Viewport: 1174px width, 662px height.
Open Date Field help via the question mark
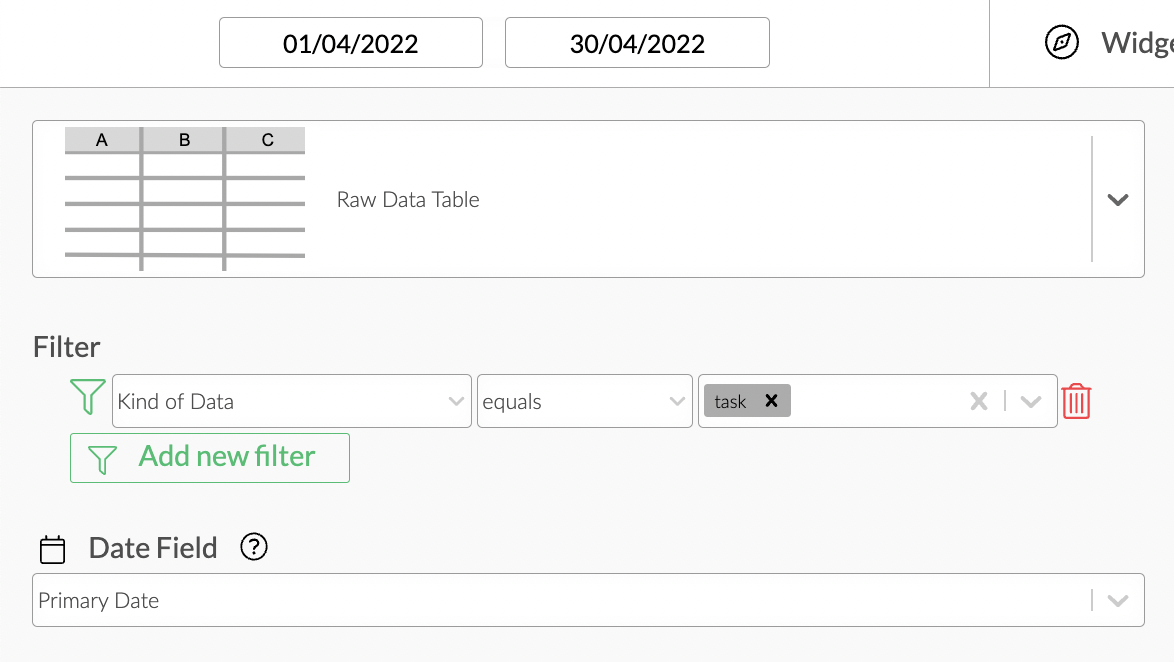pos(253,548)
